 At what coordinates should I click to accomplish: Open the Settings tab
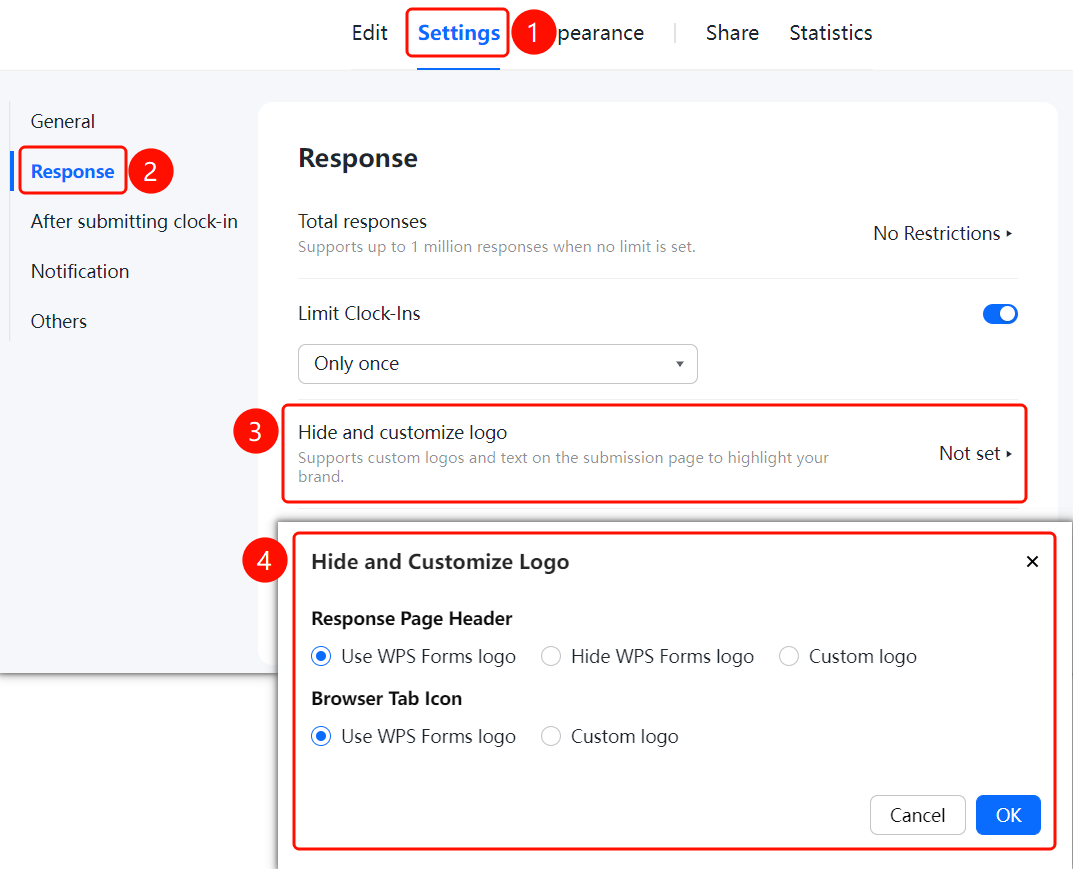458,33
